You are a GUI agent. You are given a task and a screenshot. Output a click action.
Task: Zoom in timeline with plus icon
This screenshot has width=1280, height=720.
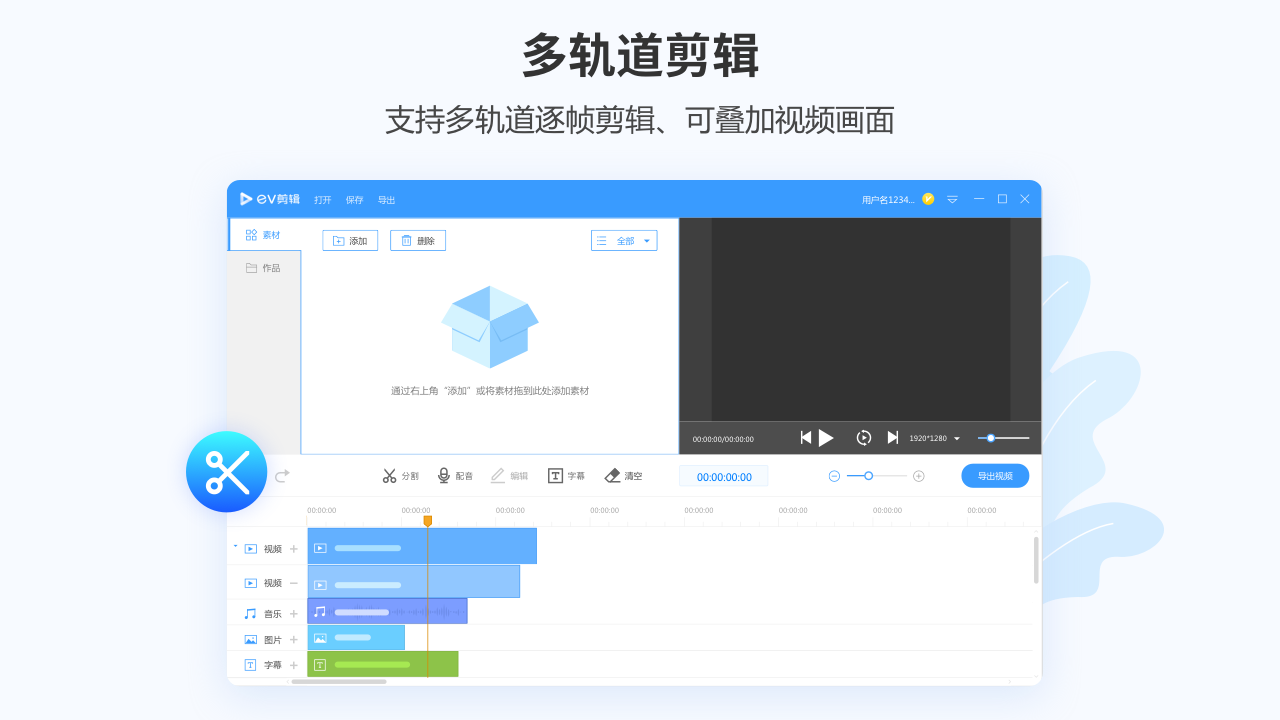pyautogui.click(x=919, y=476)
